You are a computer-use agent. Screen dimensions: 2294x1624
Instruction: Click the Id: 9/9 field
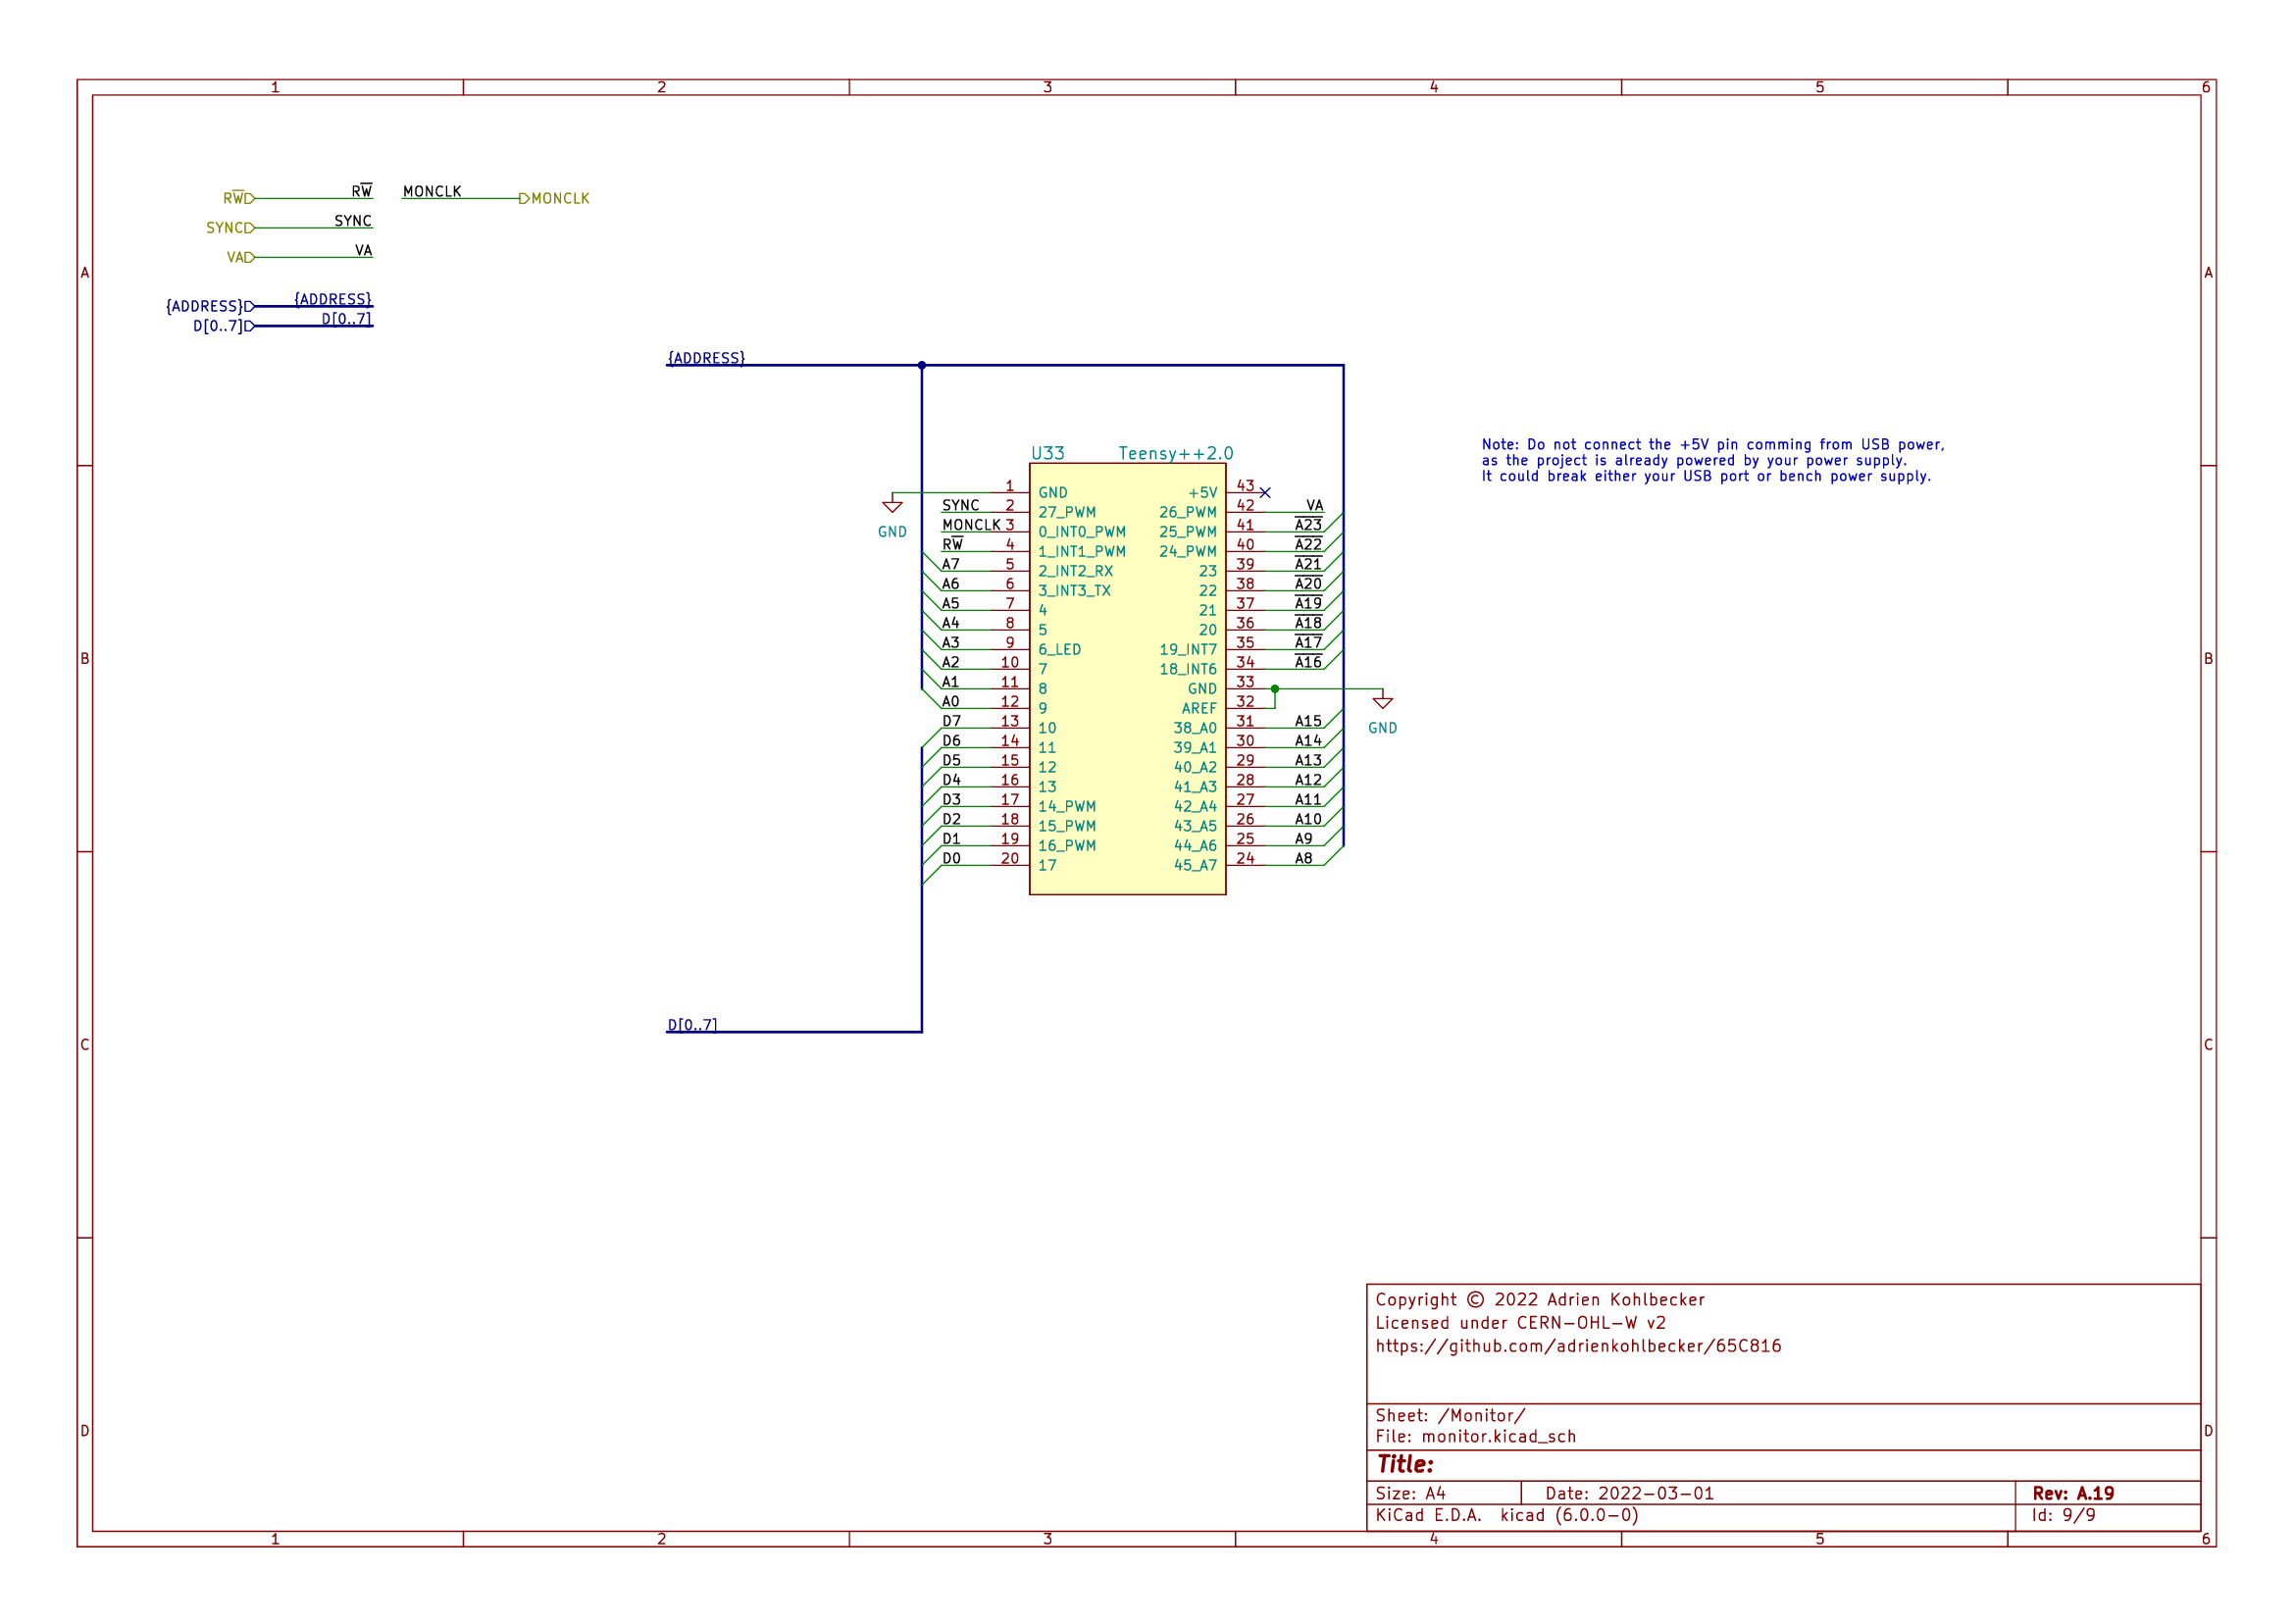2062,1515
